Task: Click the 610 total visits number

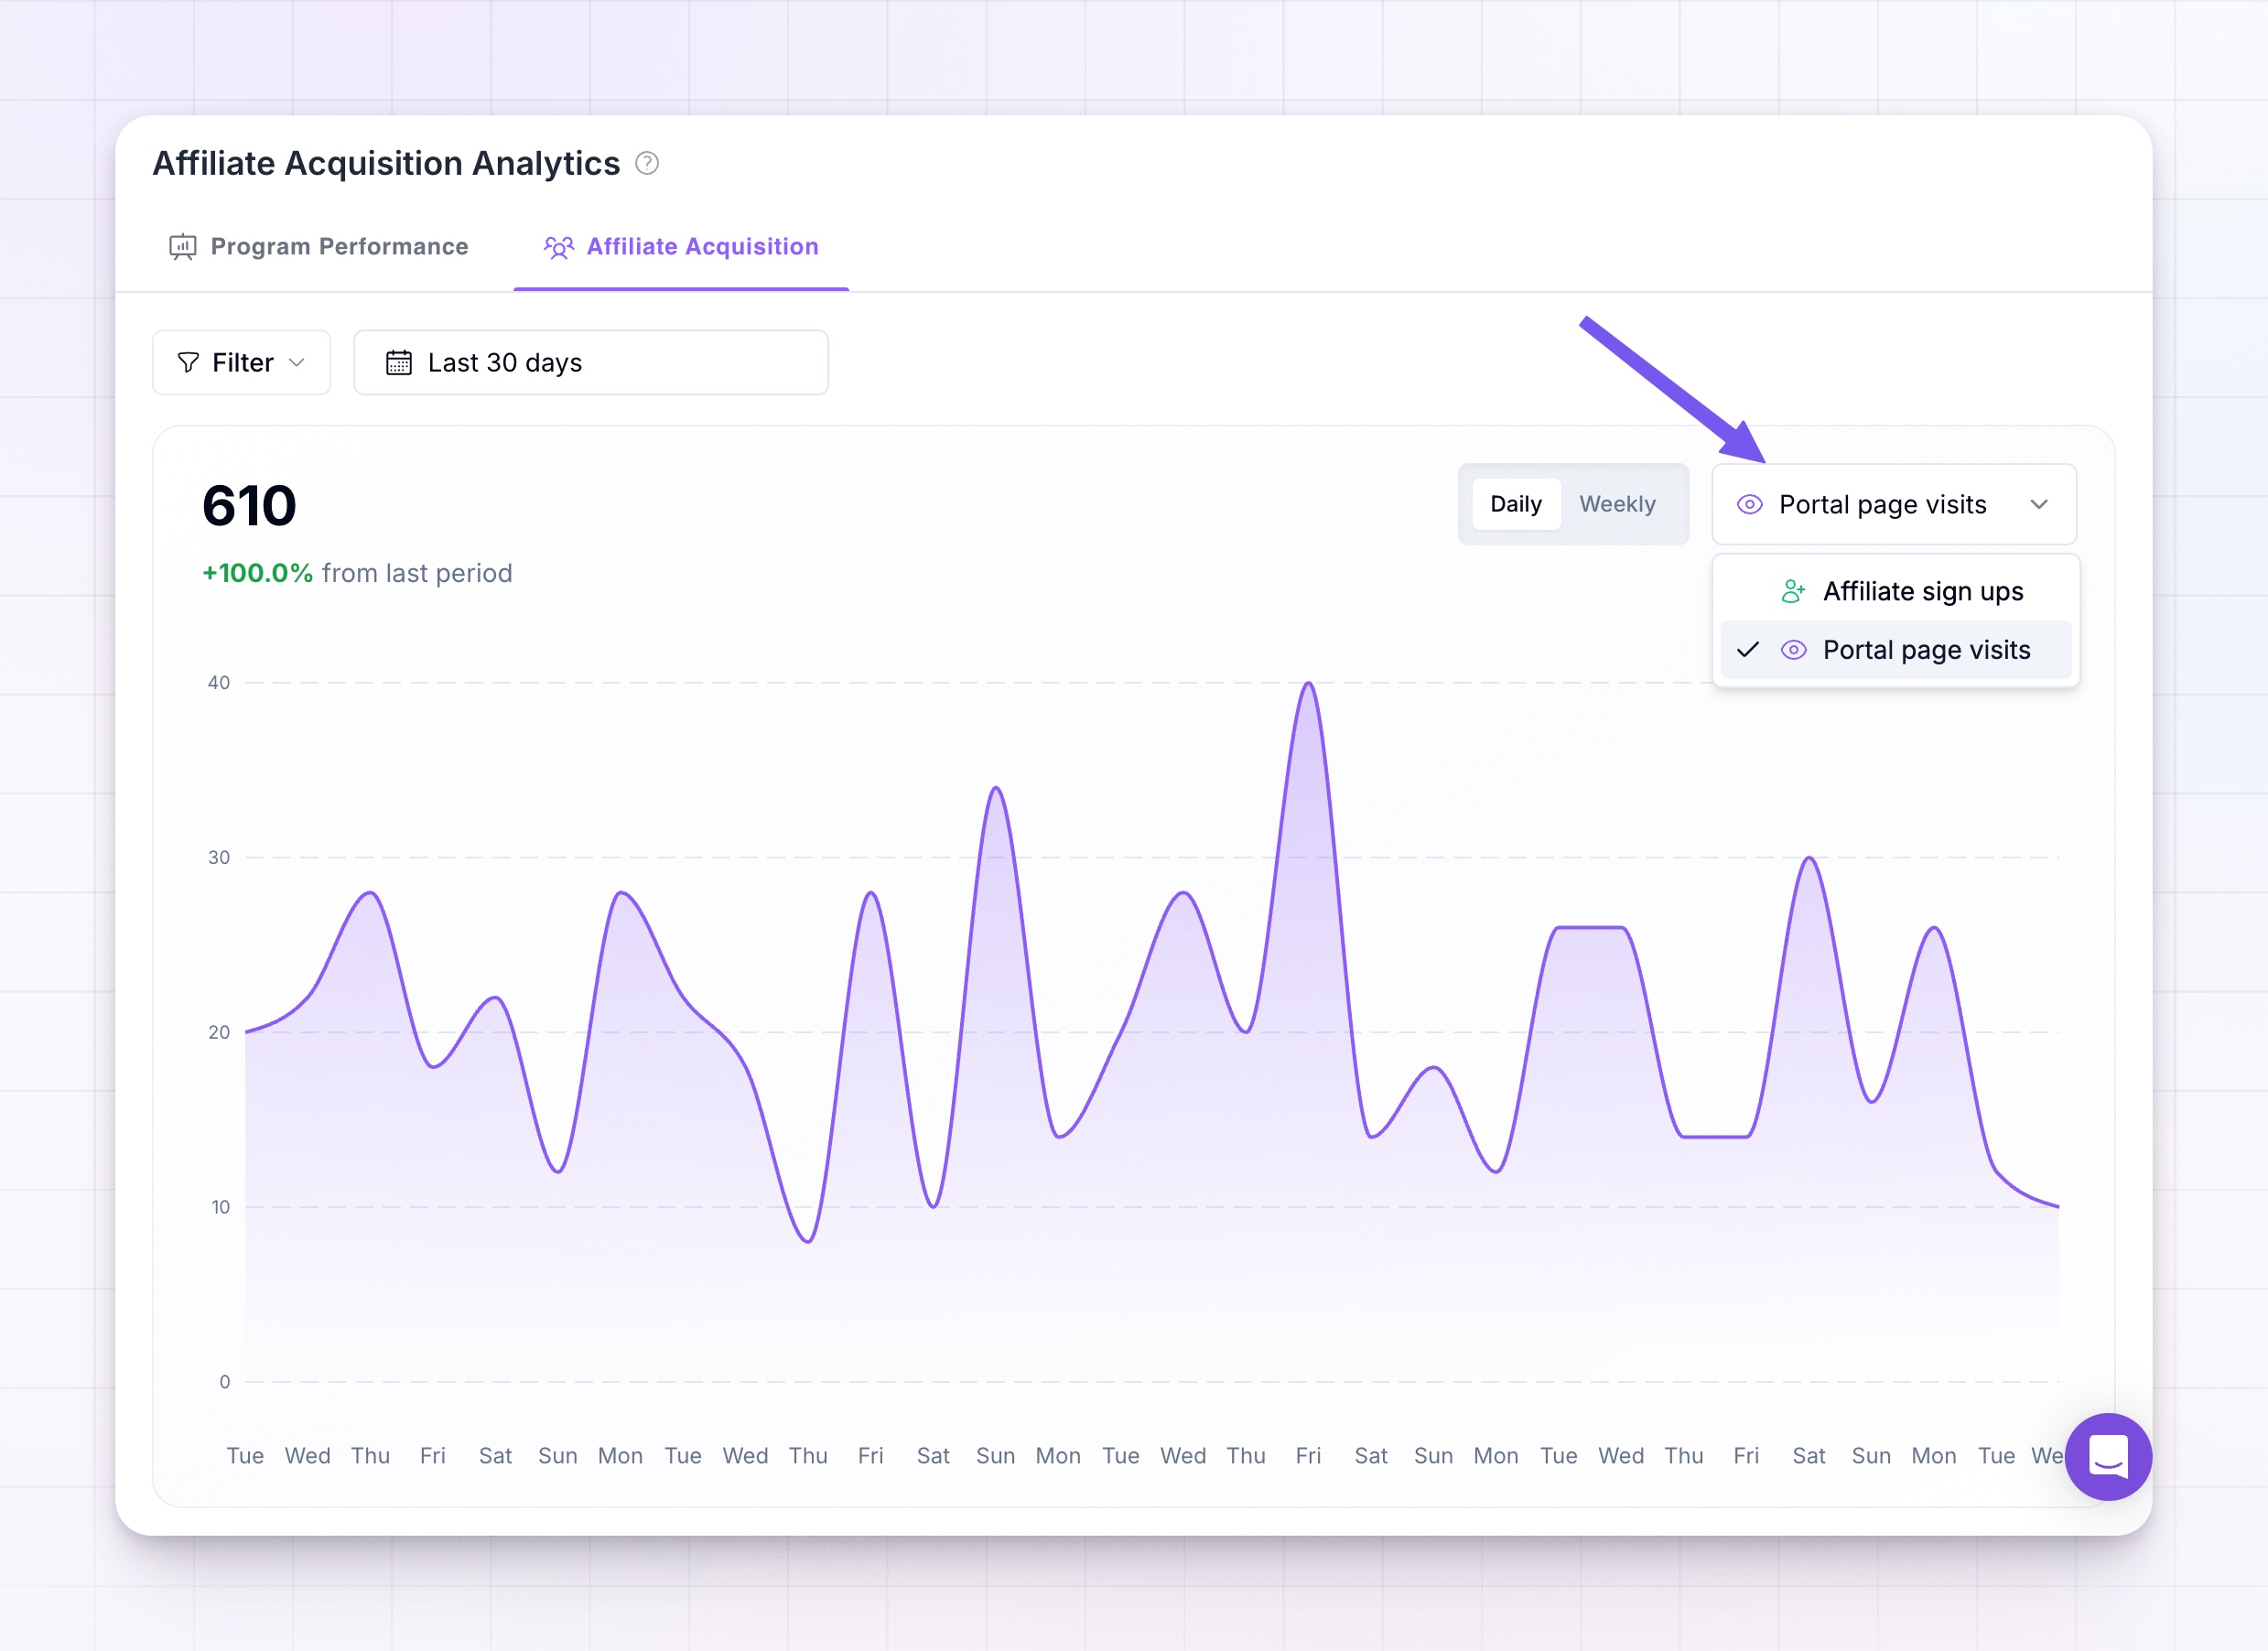Action: pos(249,505)
